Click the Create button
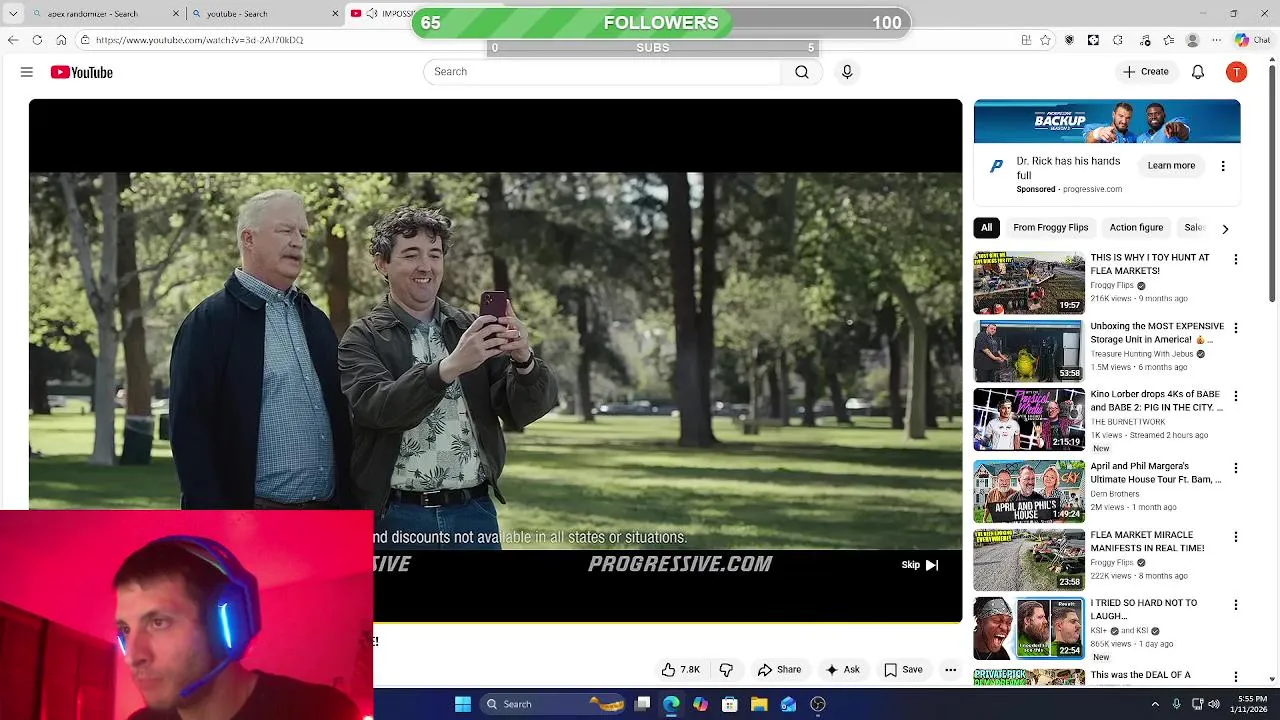Viewport: 1280px width, 720px height. coord(1145,72)
